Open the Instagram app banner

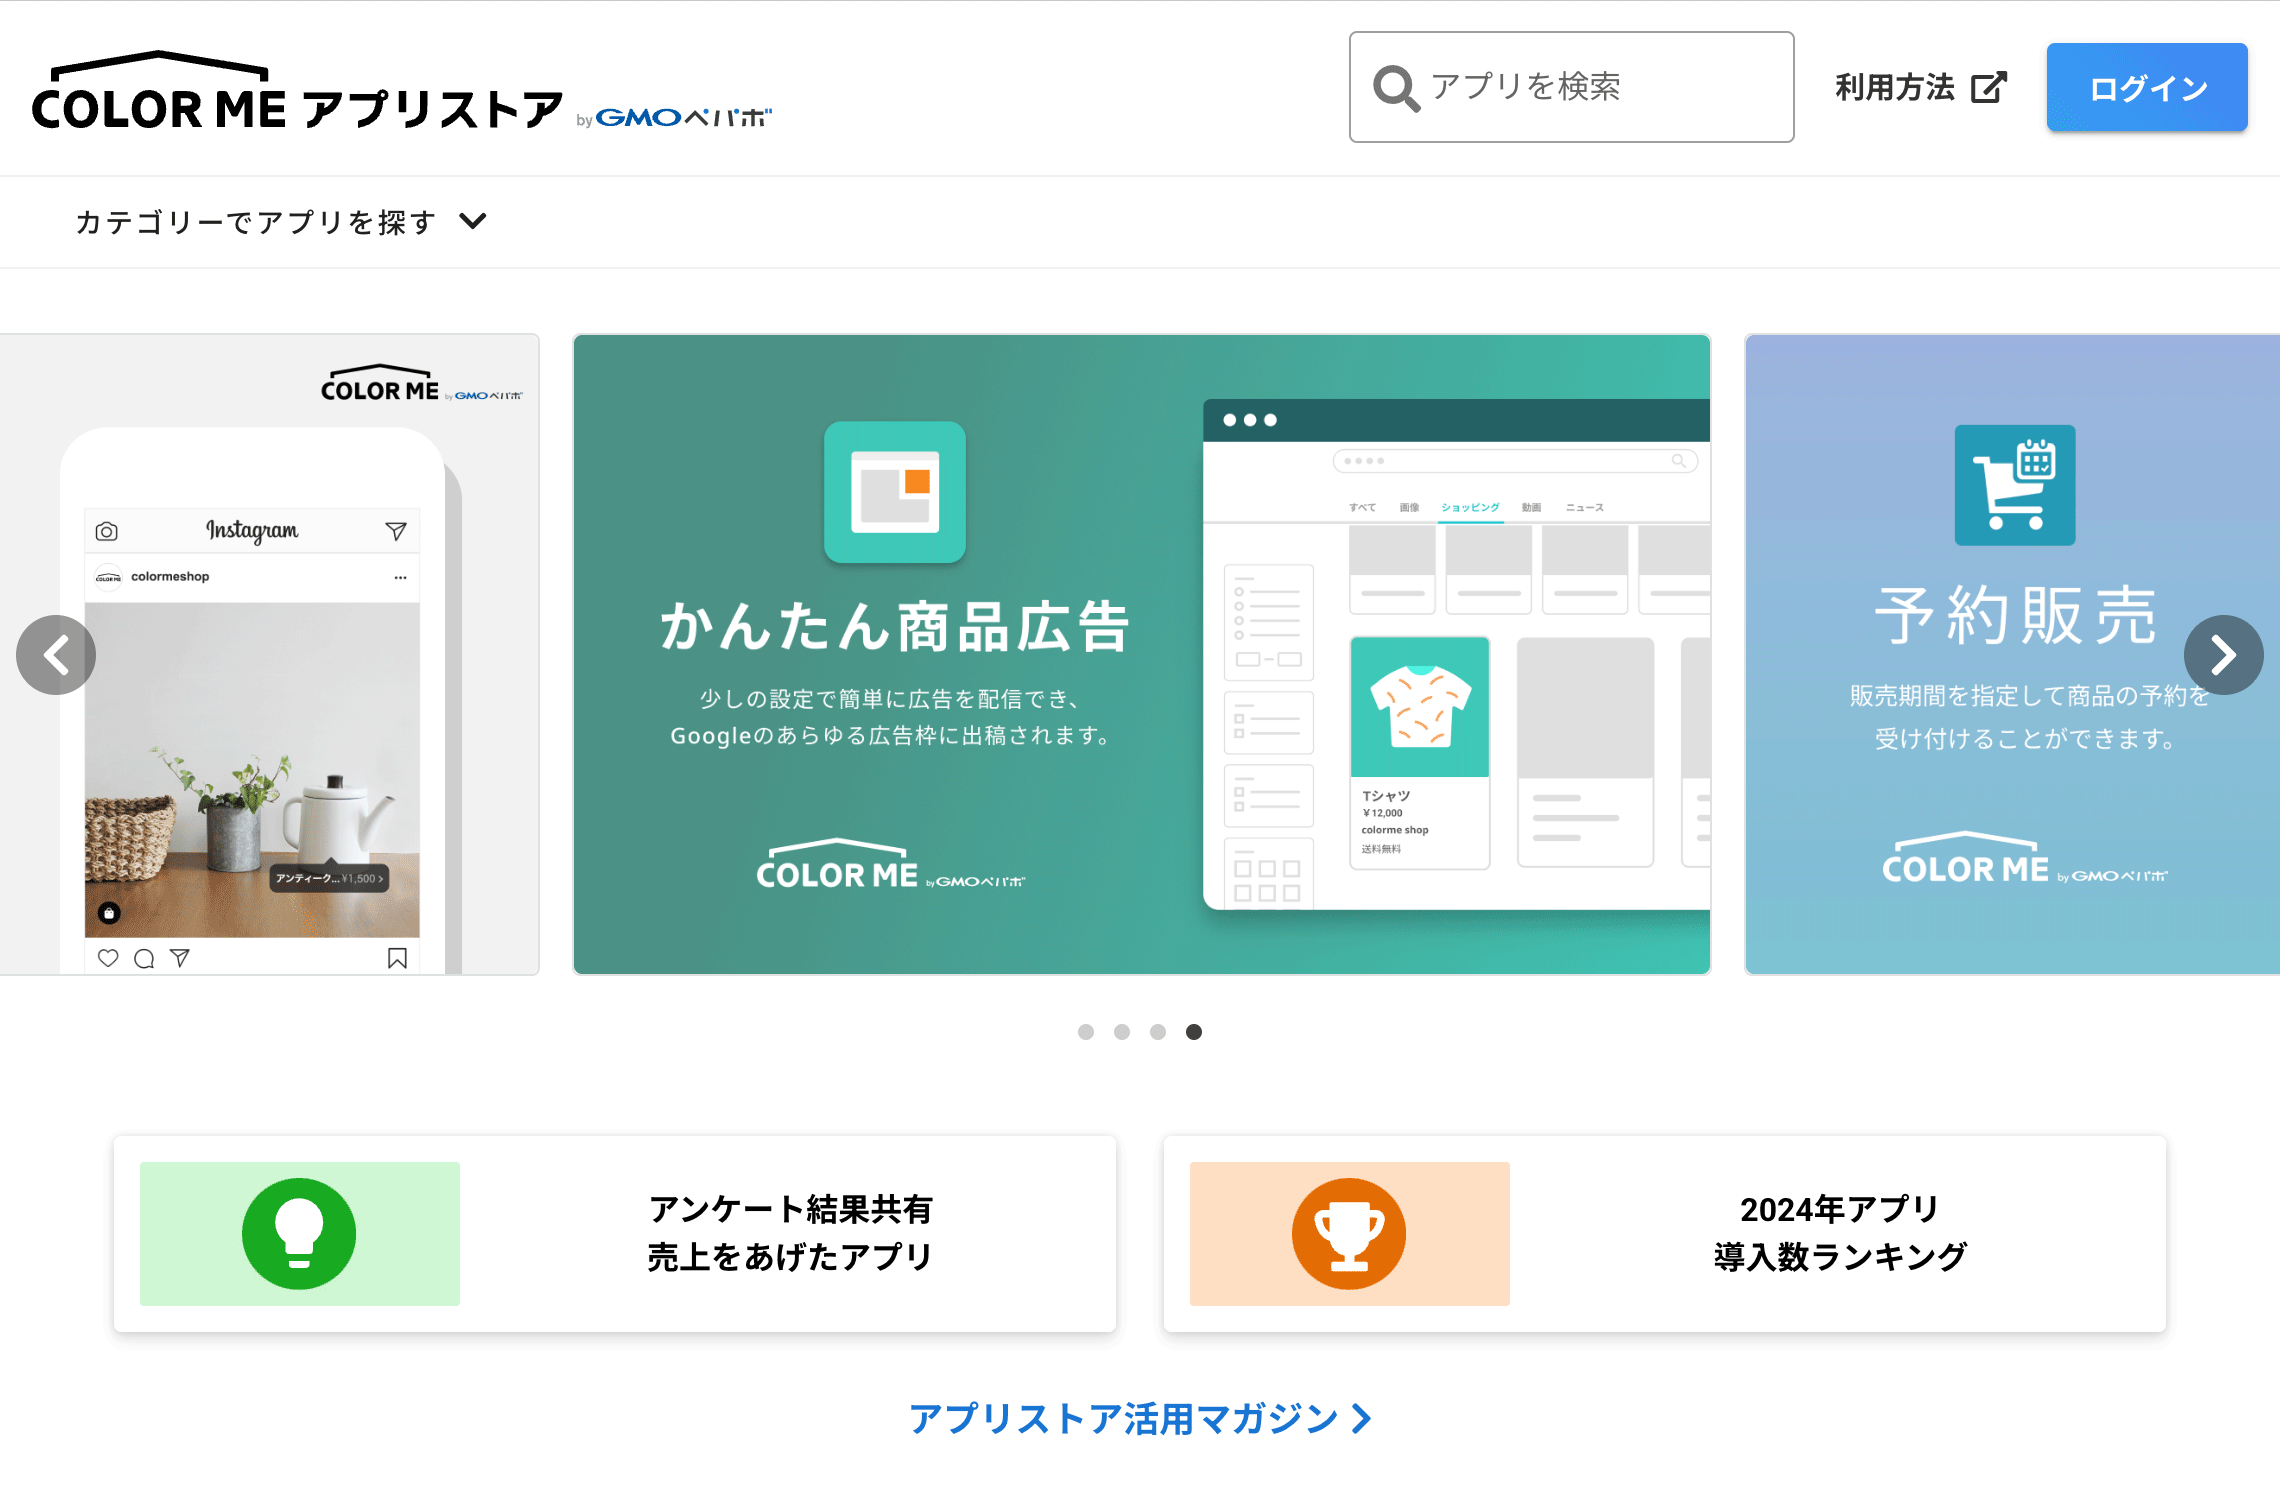[270, 654]
